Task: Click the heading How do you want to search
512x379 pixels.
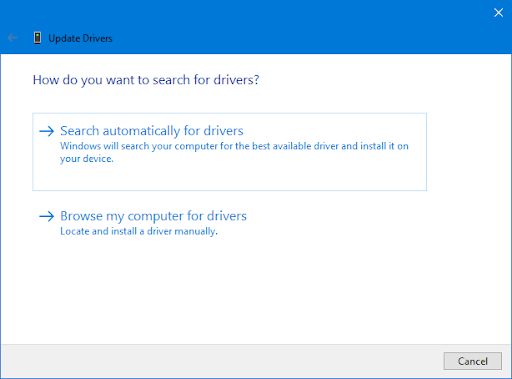Action: pos(146,80)
